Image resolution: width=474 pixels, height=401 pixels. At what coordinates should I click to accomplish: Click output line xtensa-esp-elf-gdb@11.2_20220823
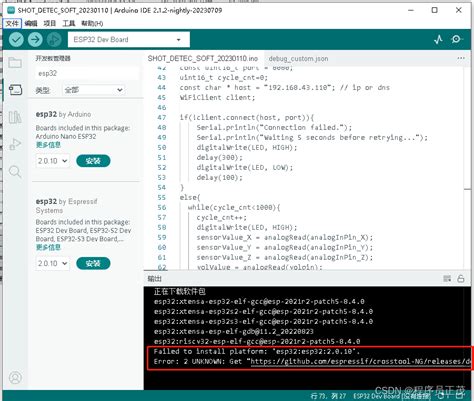pyautogui.click(x=234, y=332)
